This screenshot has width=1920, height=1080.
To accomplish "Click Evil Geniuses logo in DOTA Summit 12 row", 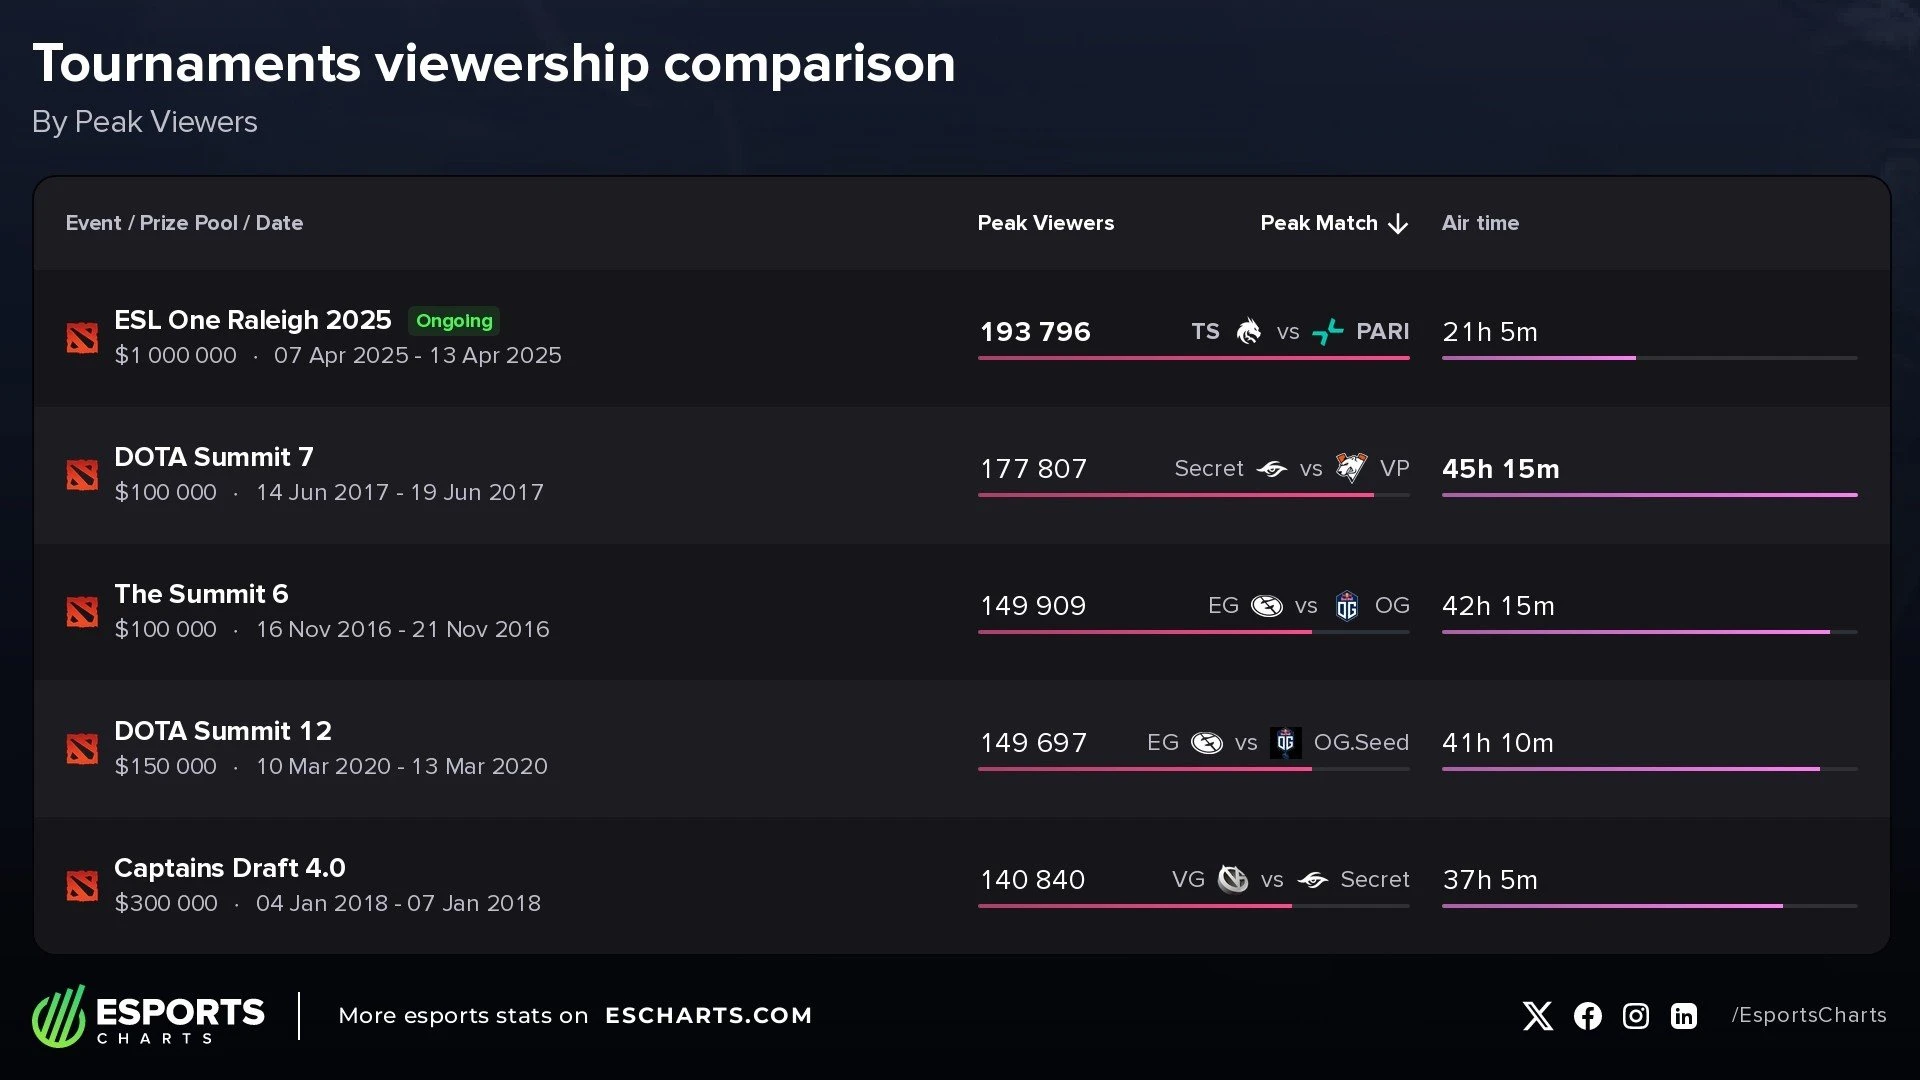I will coord(1207,743).
